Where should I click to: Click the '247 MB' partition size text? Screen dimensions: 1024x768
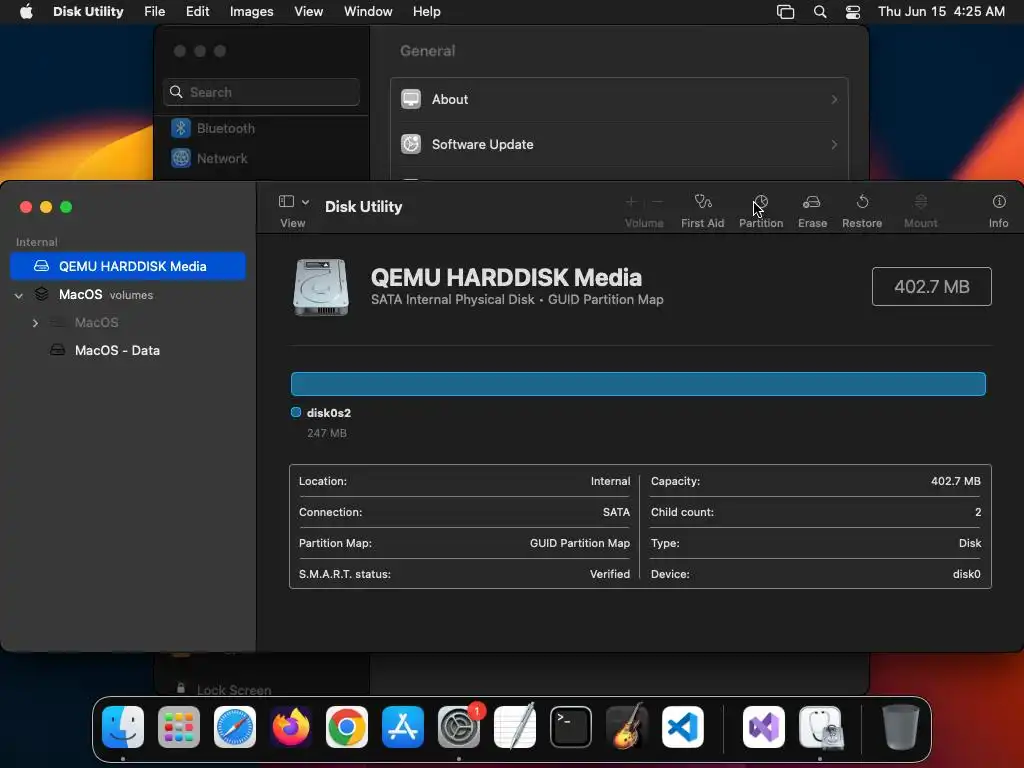(327, 433)
